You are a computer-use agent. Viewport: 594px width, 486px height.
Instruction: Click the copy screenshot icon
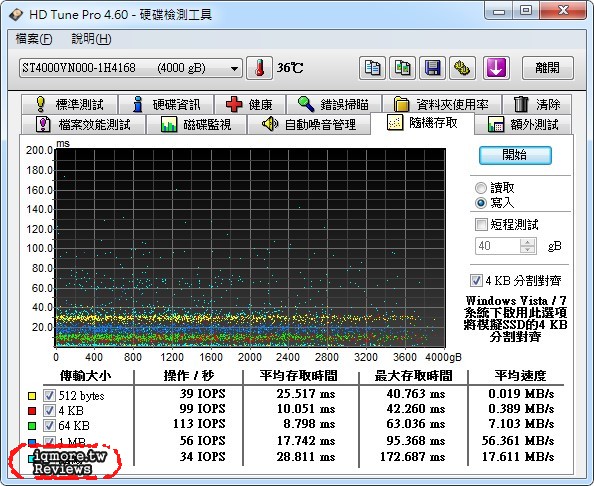[402, 68]
